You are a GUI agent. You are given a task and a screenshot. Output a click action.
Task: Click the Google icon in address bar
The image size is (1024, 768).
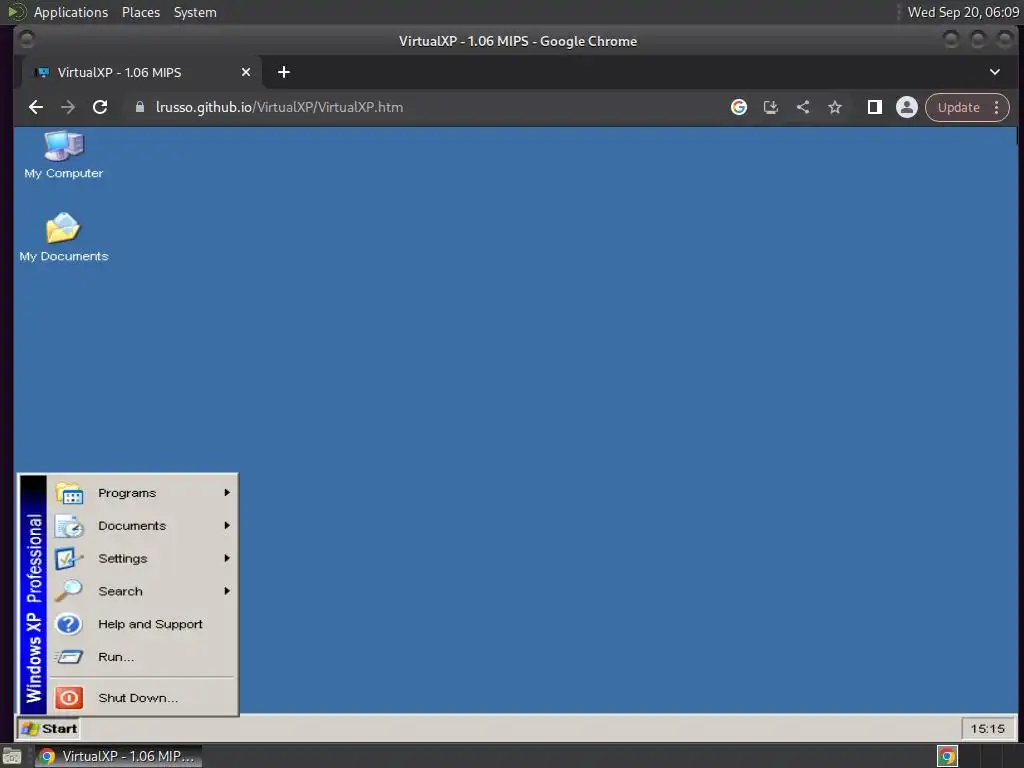click(x=739, y=107)
